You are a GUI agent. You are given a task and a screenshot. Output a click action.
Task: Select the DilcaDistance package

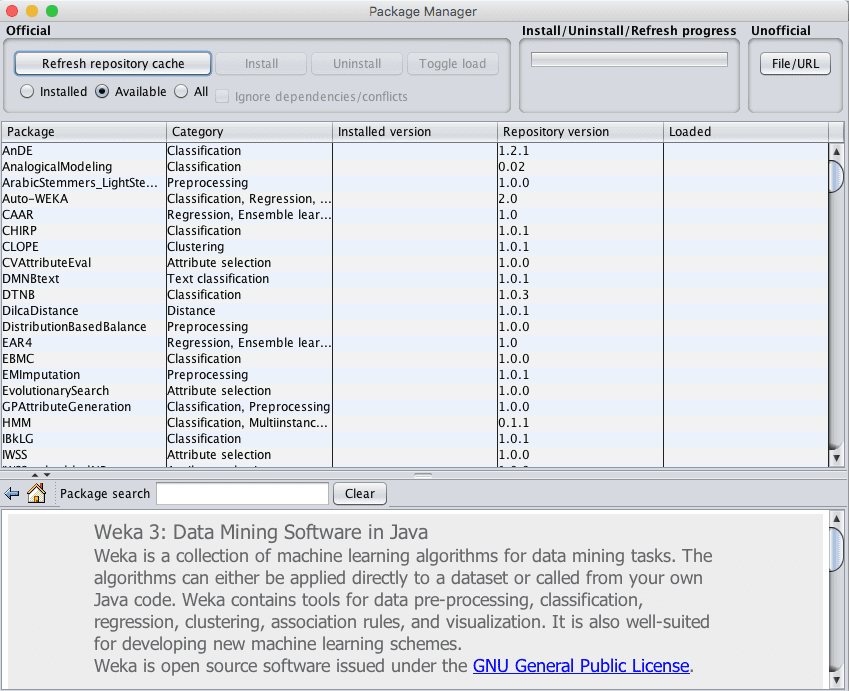pos(415,311)
